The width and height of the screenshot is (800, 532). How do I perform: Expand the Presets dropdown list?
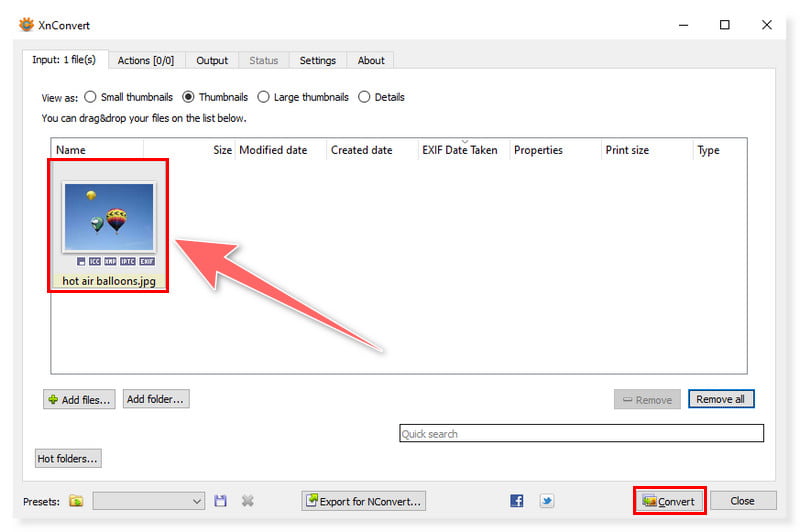click(x=196, y=501)
